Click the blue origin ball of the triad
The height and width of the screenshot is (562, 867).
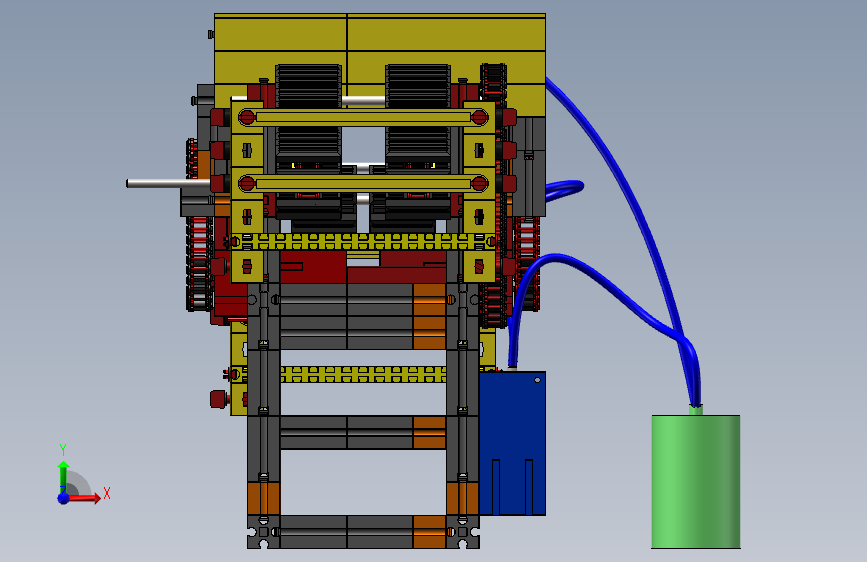63,498
